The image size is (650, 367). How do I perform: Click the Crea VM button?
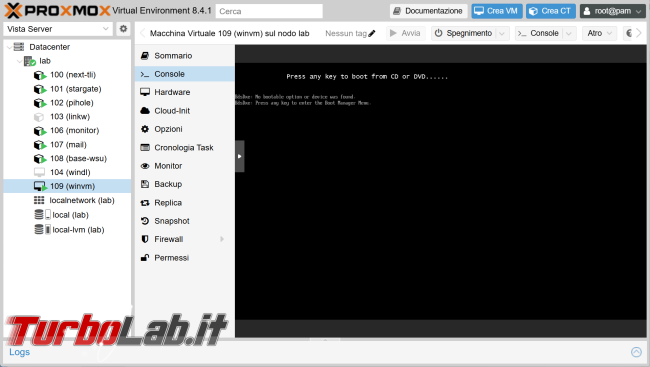click(x=497, y=11)
